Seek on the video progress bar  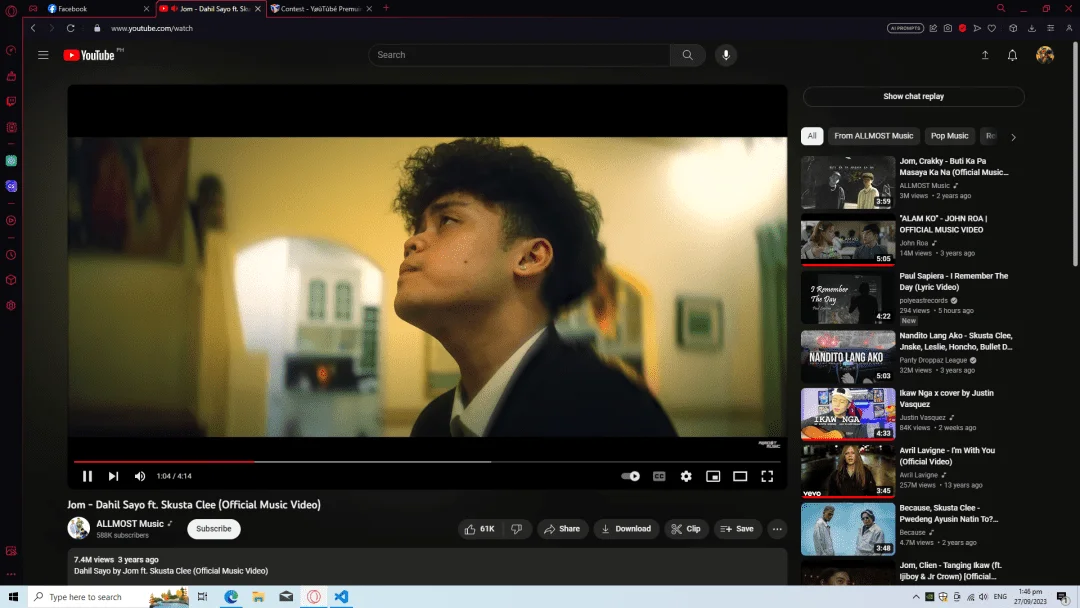coord(427,461)
